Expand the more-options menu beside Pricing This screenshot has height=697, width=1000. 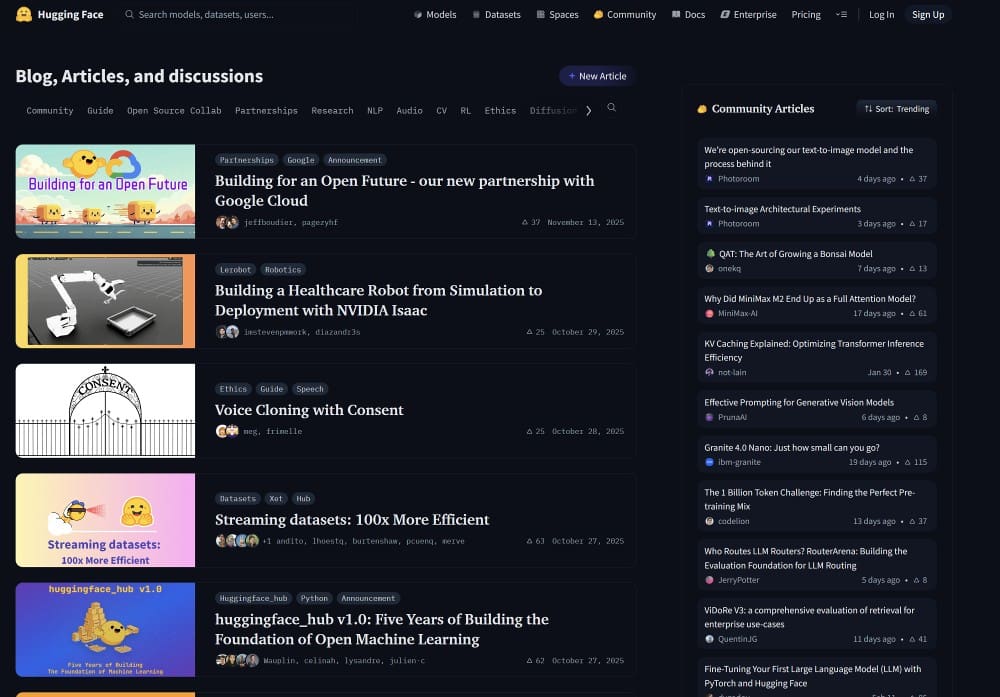click(x=841, y=15)
